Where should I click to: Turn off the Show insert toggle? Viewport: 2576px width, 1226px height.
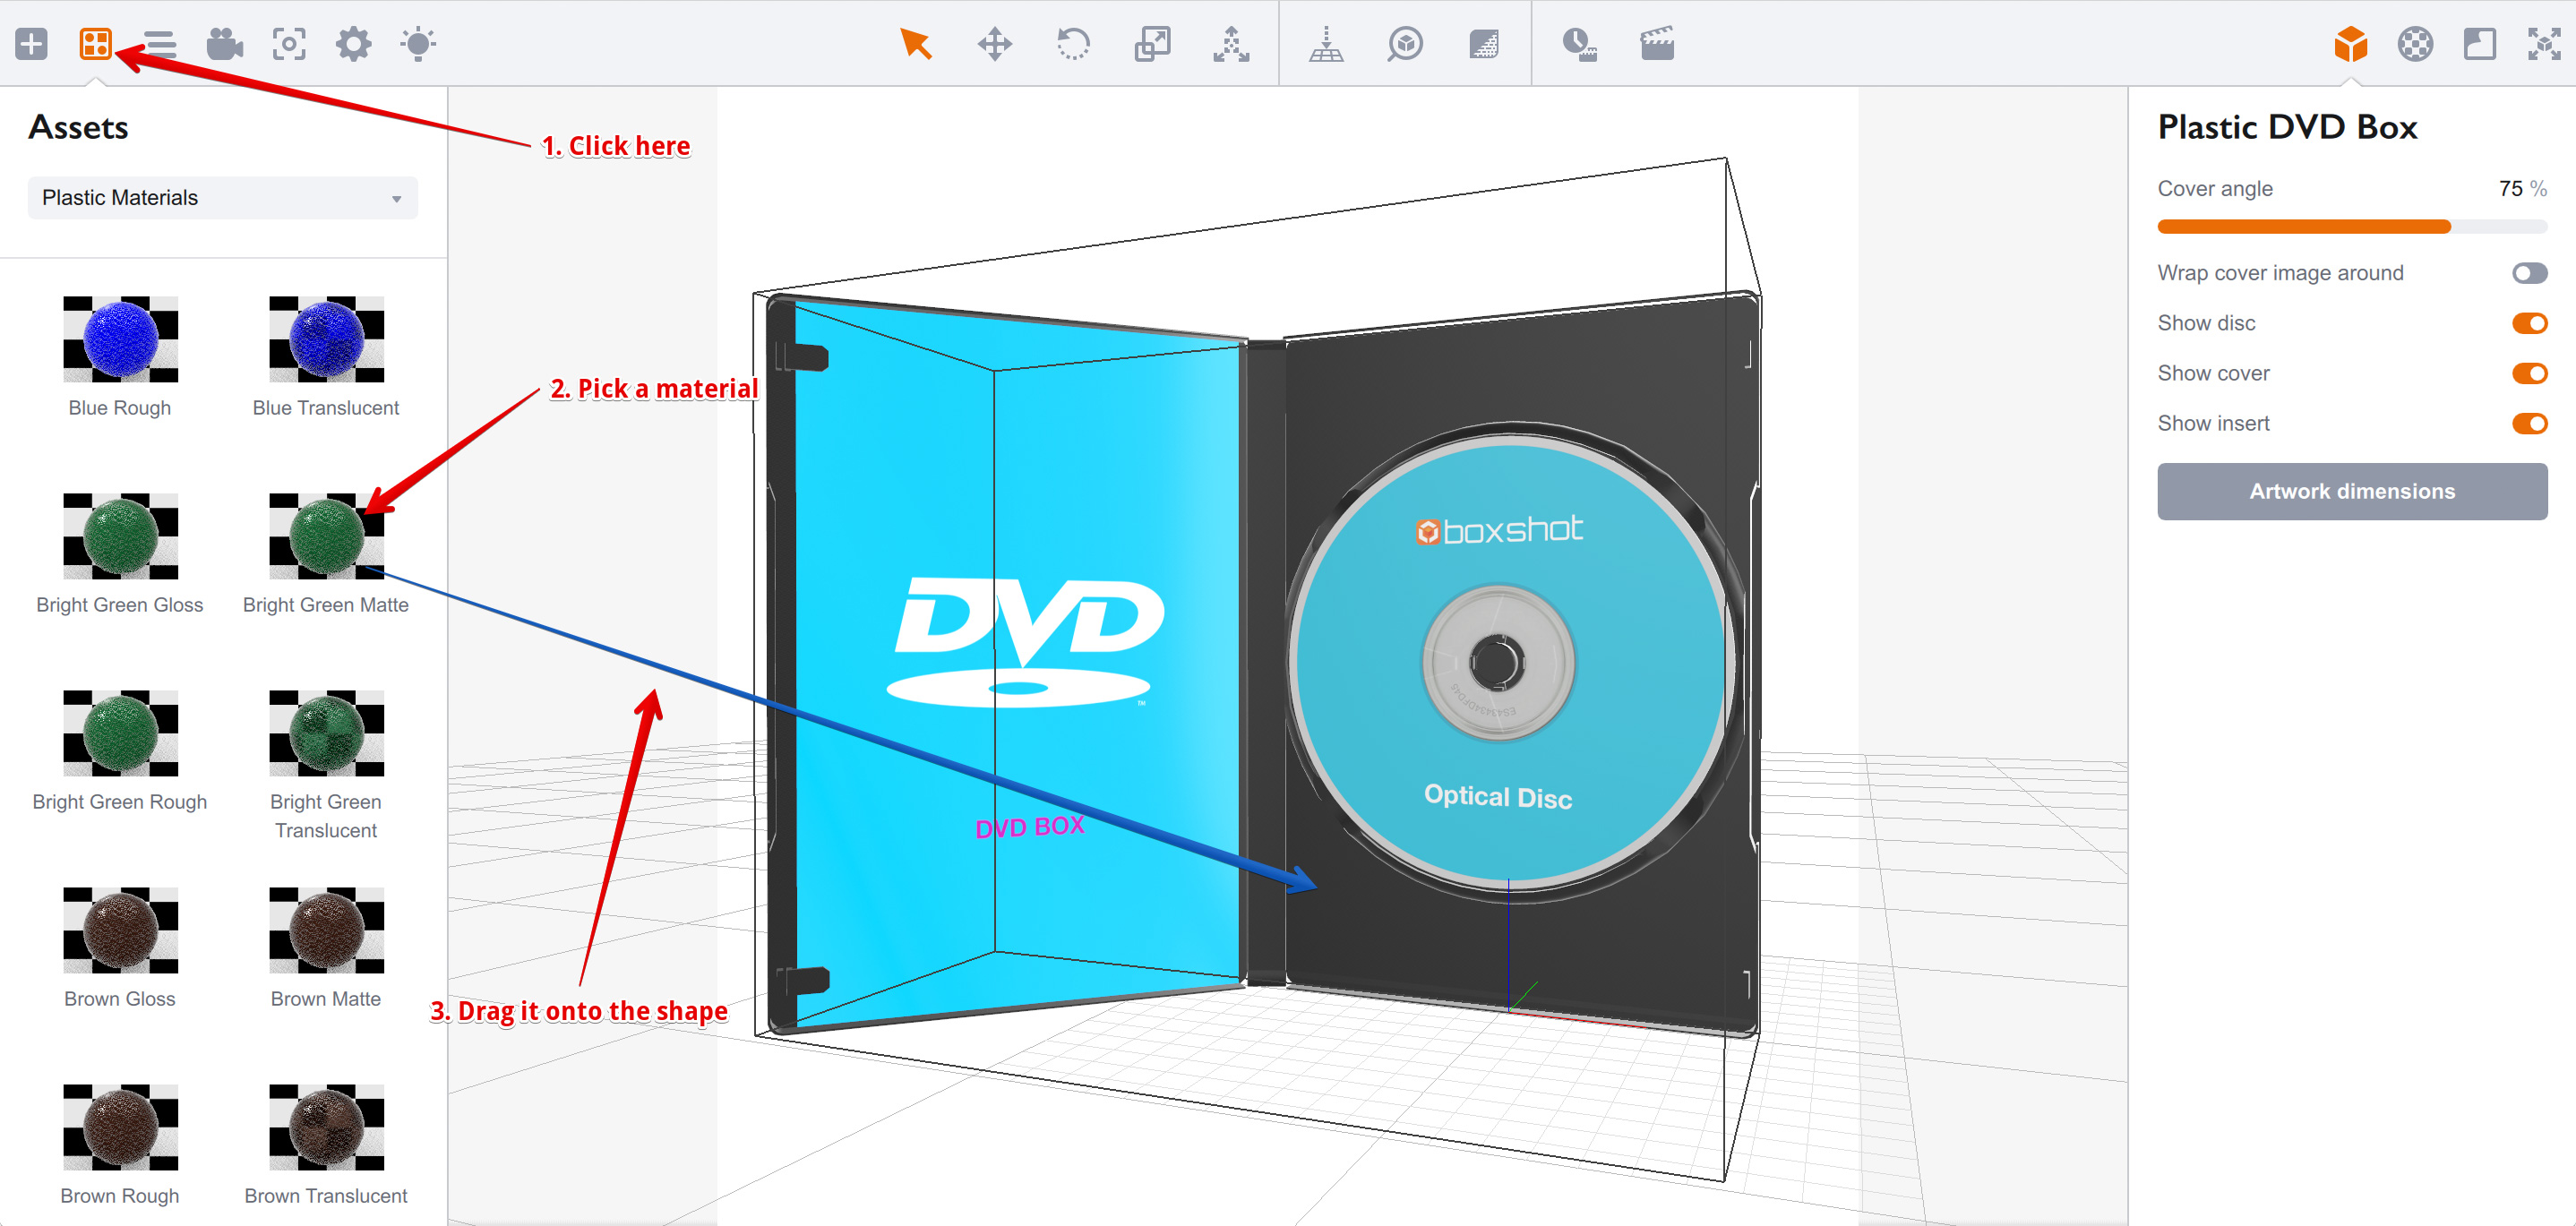2529,423
